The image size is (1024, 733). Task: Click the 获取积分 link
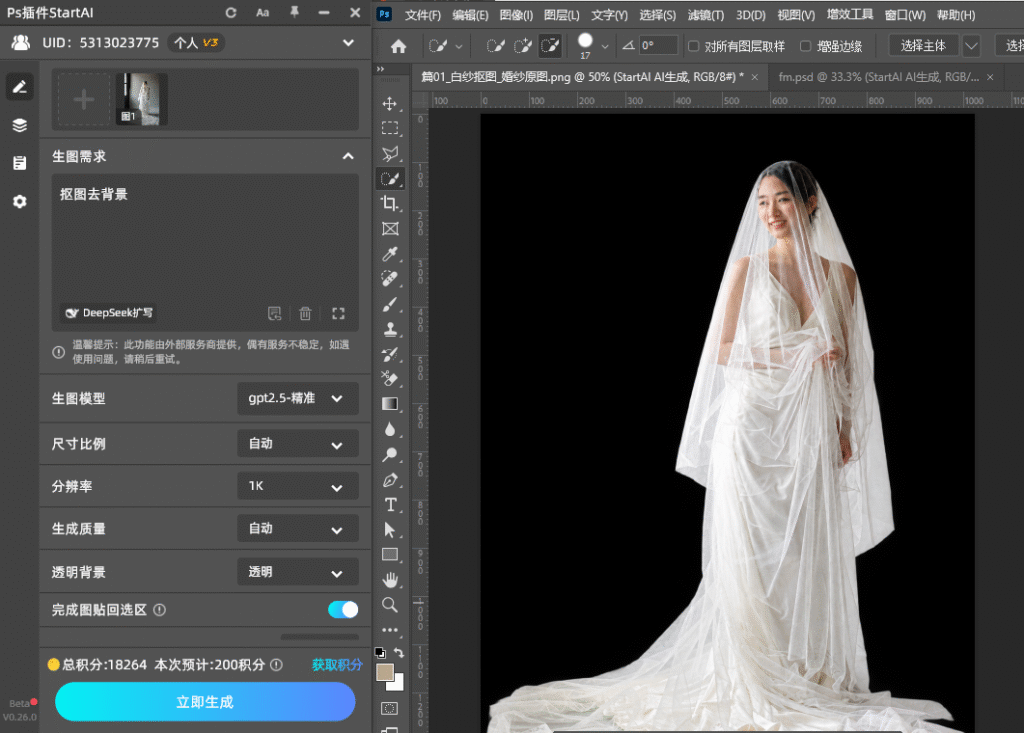pyautogui.click(x=337, y=665)
